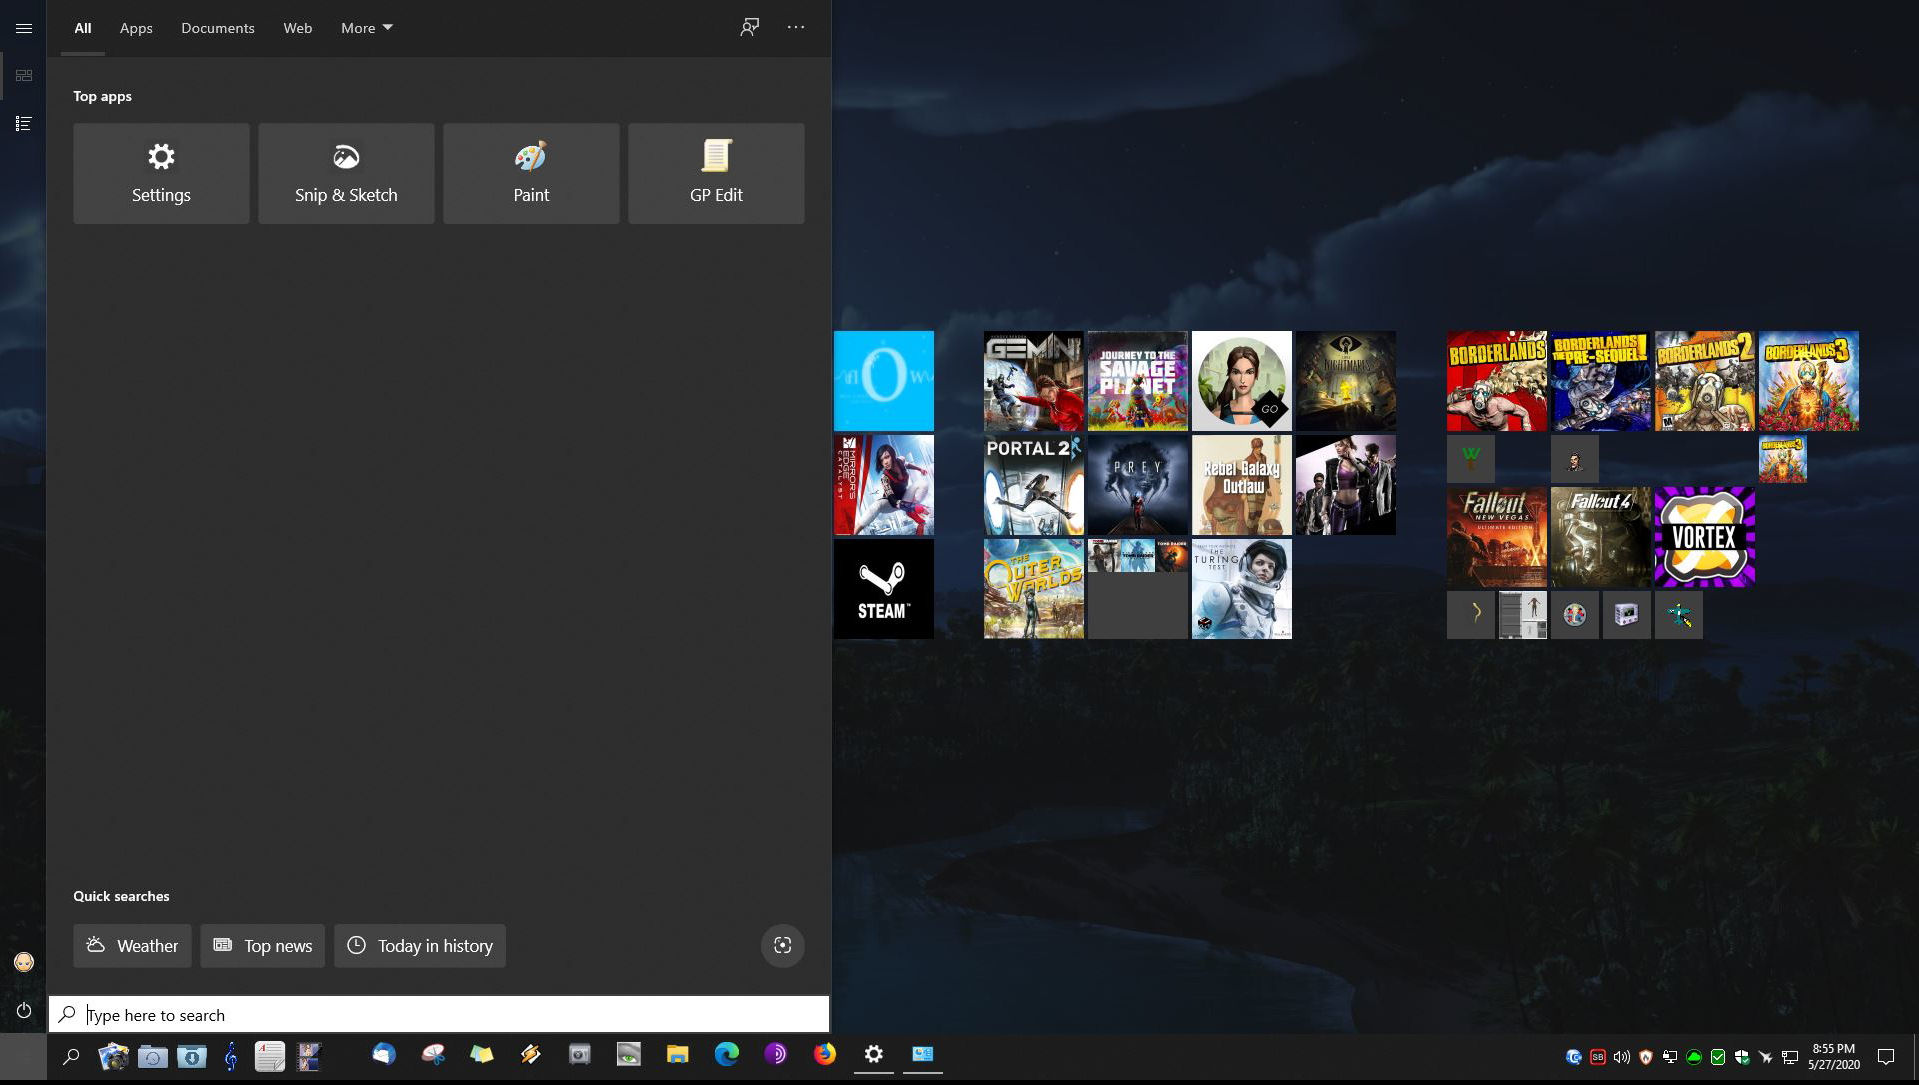This screenshot has height=1085, width=1919.
Task: Open the camera photos taskbar icon
Action: pyautogui.click(x=113, y=1056)
